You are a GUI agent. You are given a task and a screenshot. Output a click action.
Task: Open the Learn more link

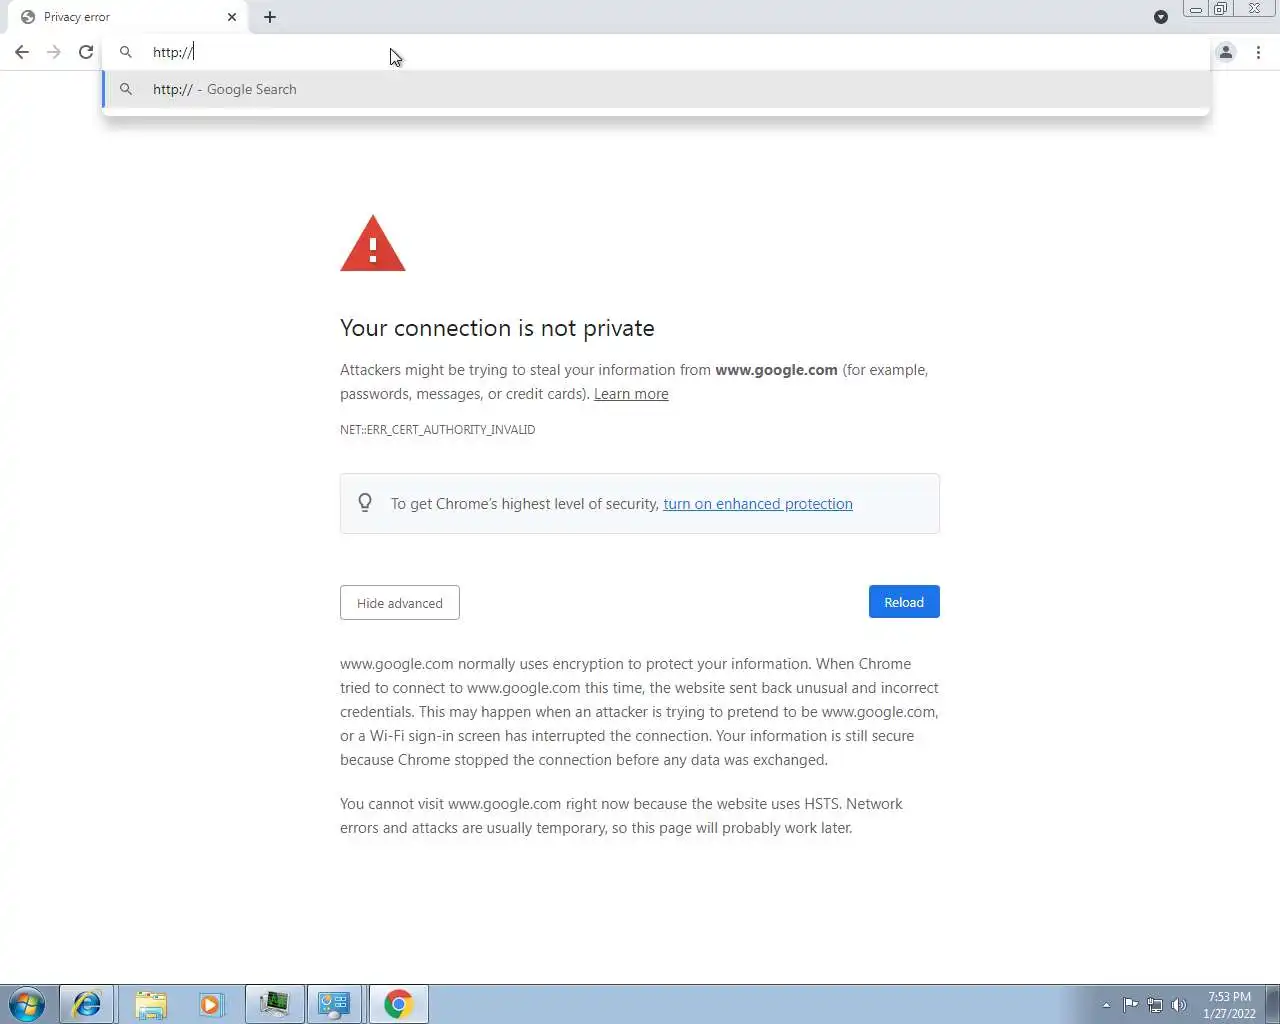coord(631,394)
